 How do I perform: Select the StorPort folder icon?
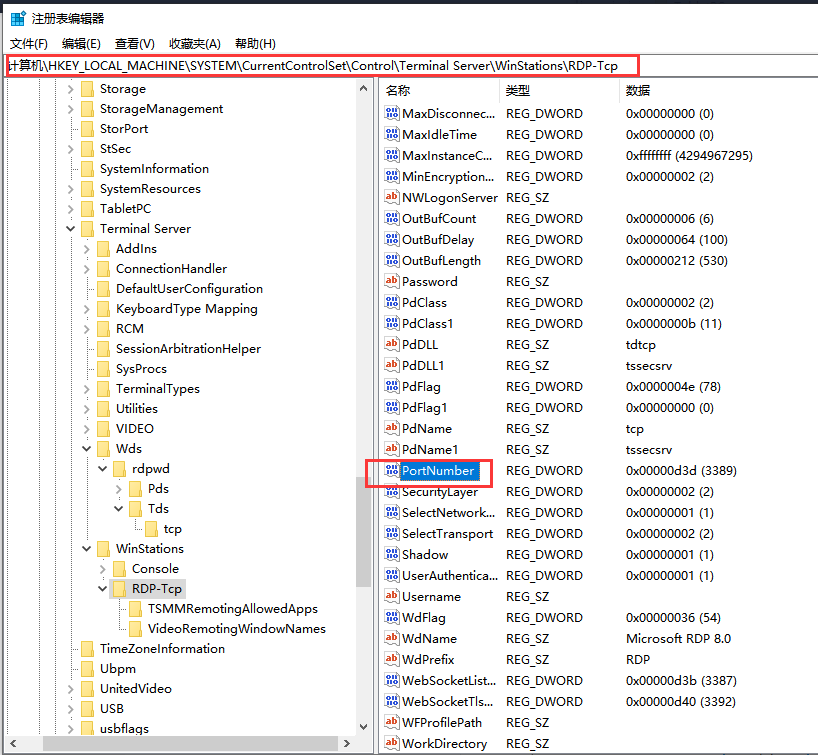tap(88, 129)
